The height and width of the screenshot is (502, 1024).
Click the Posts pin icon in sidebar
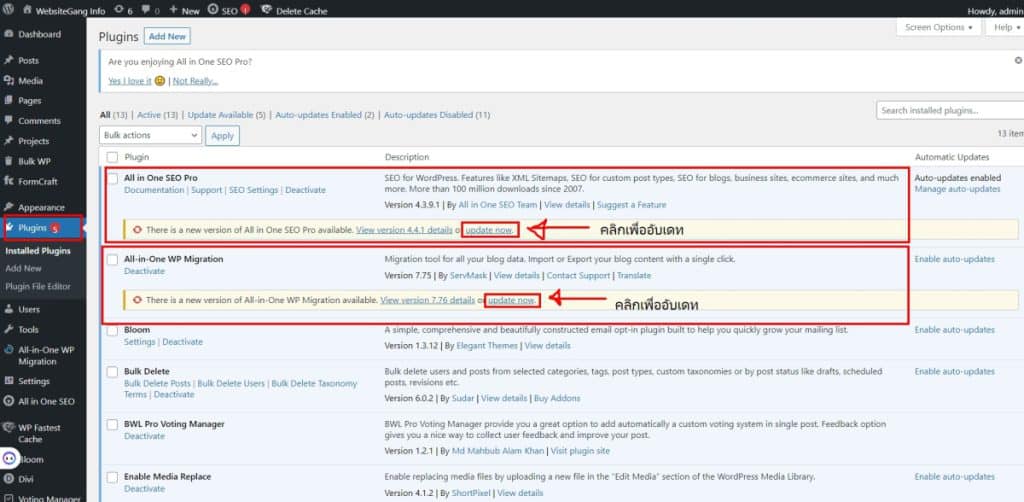pyautogui.click(x=8, y=61)
